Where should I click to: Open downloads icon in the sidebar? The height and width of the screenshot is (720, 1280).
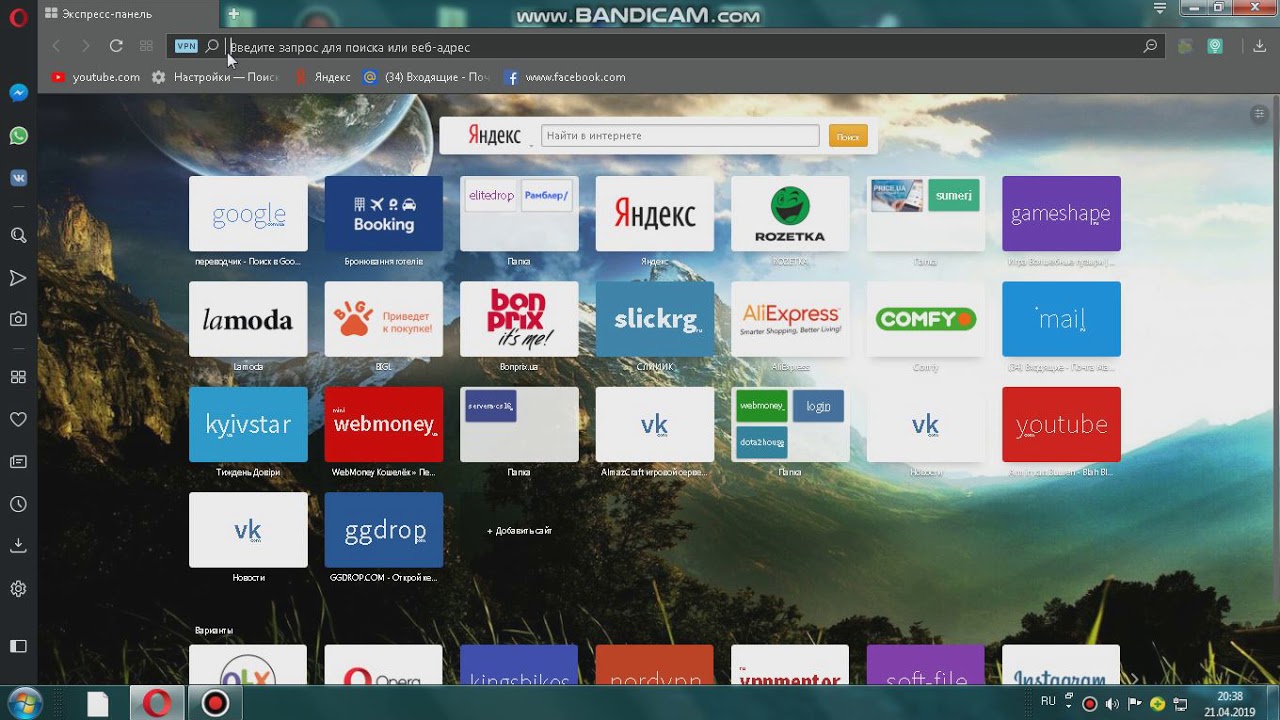18,546
